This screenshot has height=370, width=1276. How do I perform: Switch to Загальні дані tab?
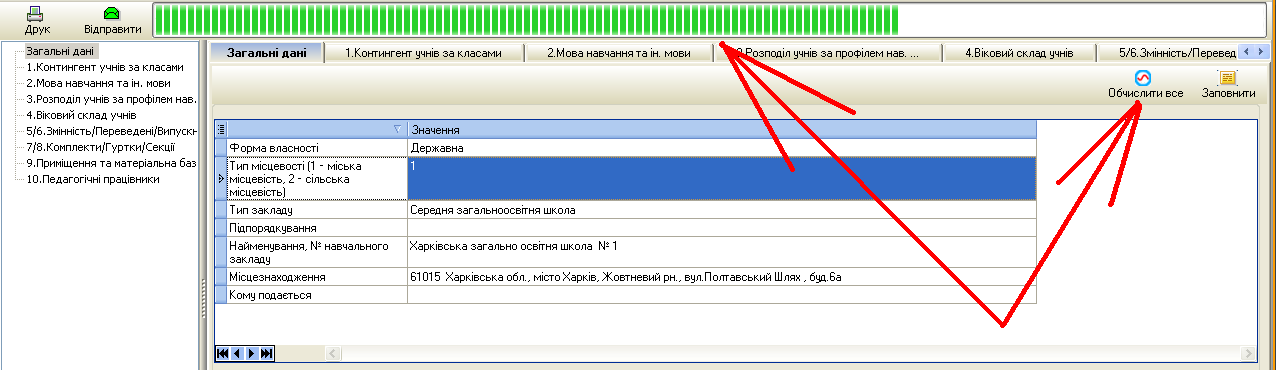[267, 52]
